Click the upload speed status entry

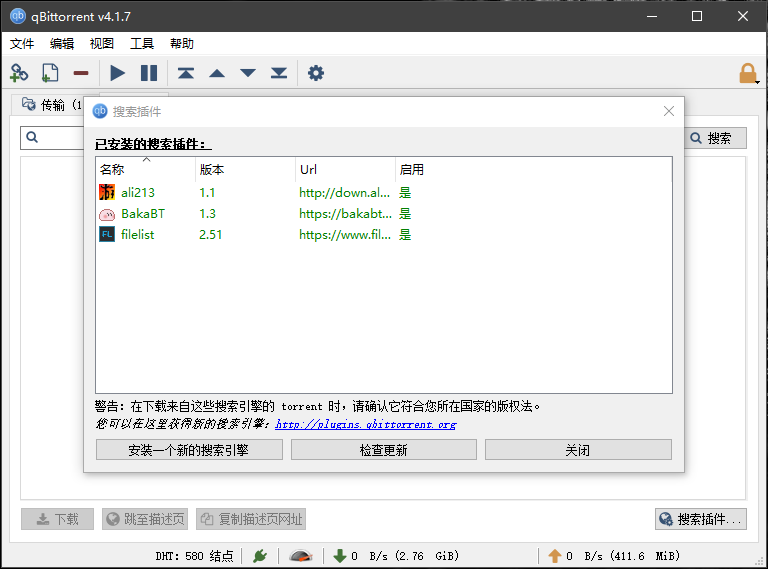tap(614, 556)
